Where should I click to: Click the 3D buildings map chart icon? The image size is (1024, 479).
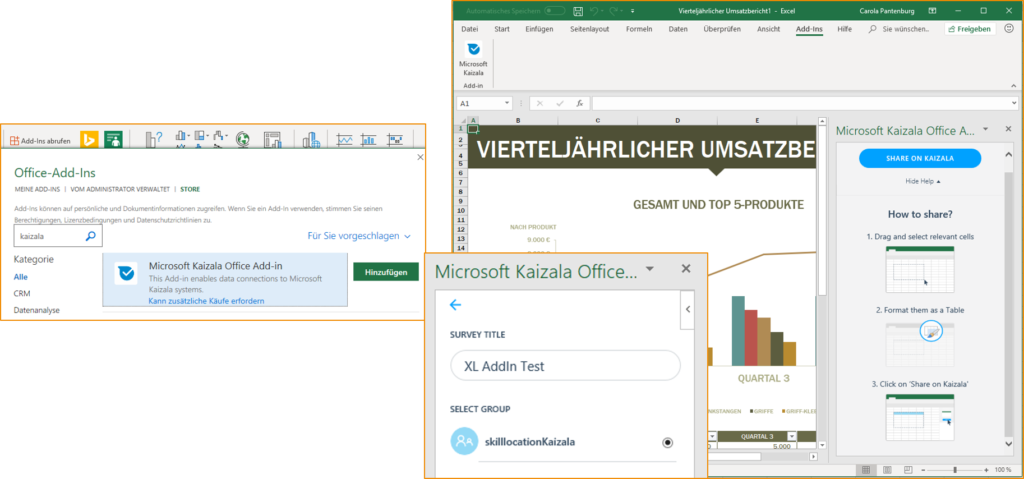[x=312, y=139]
